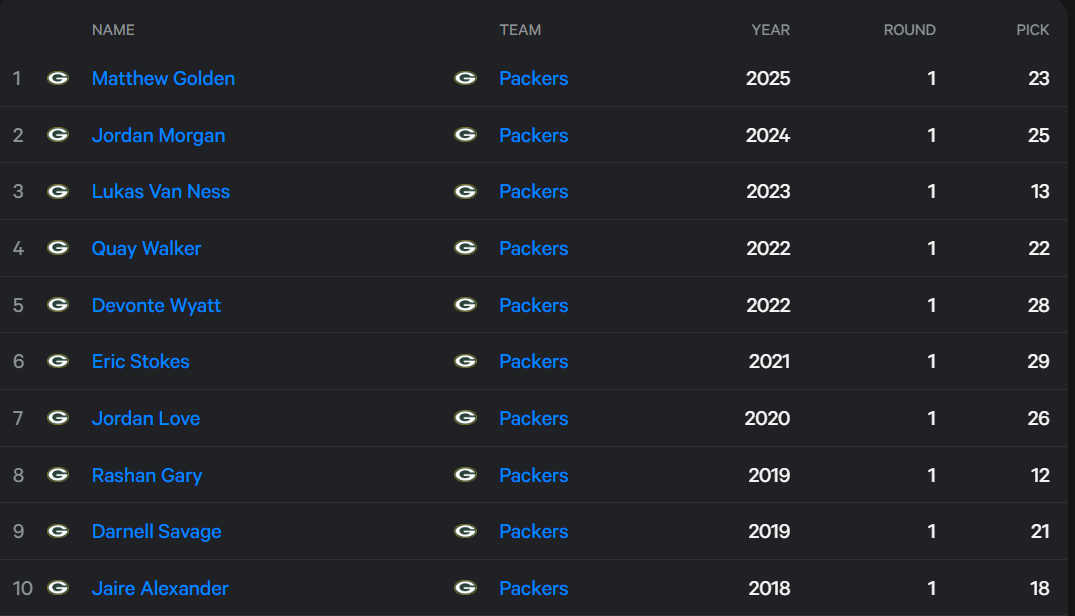Sort table by YEAR column header

coord(771,30)
